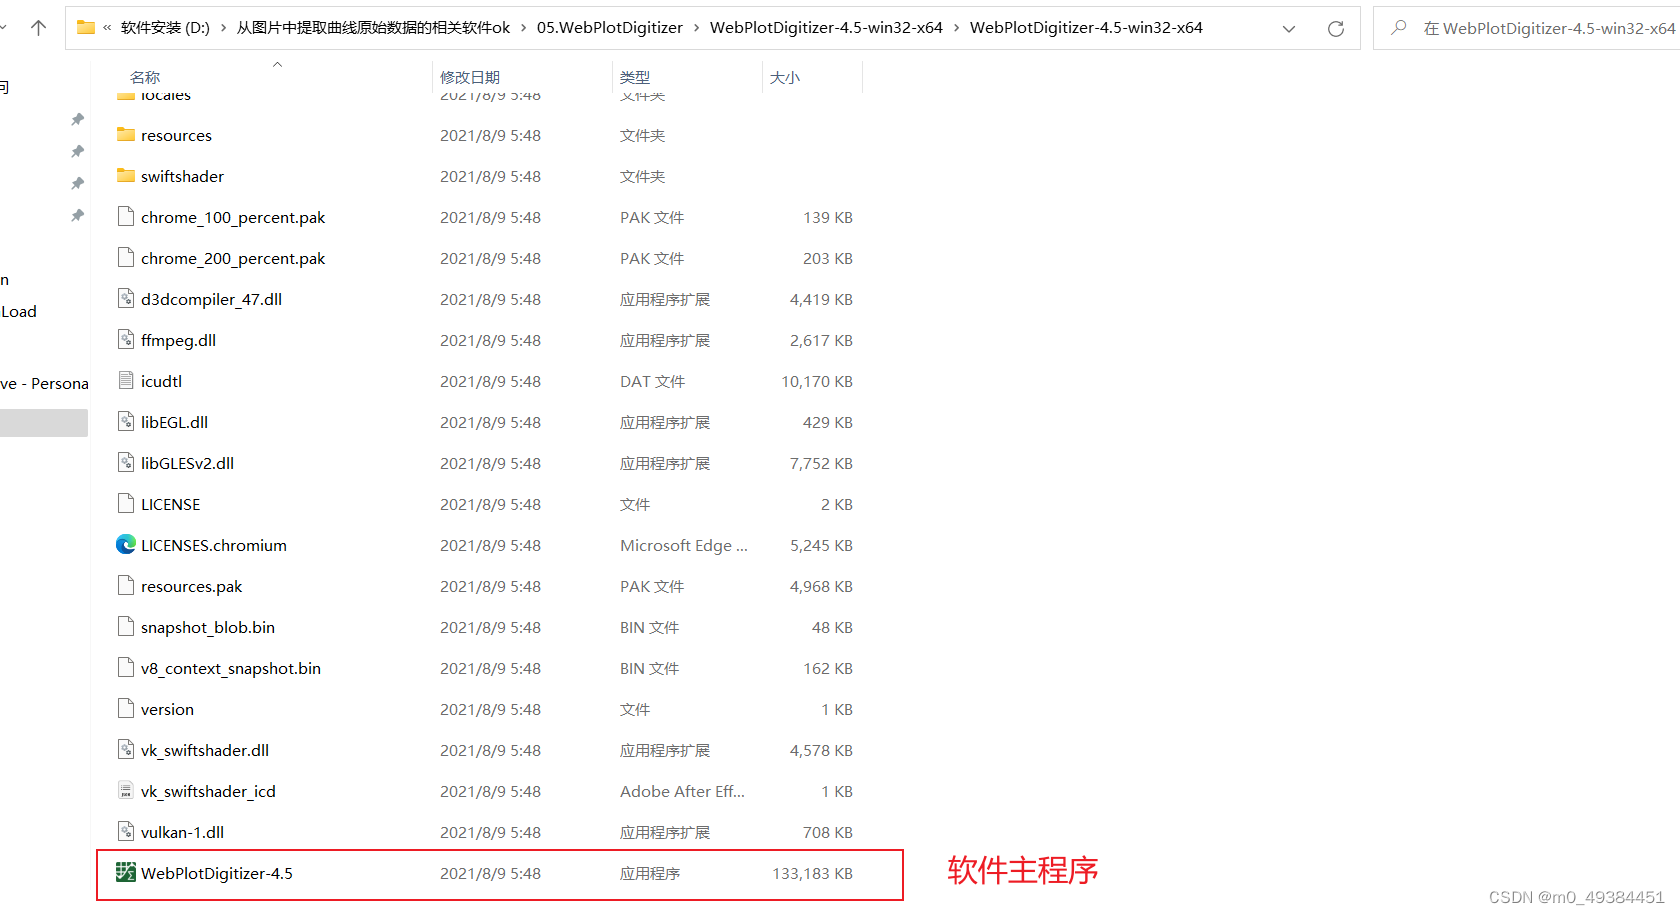The width and height of the screenshot is (1680, 915).
Task: Navigate to 软件安装 (D:) in the breadcrumb
Action: point(165,28)
